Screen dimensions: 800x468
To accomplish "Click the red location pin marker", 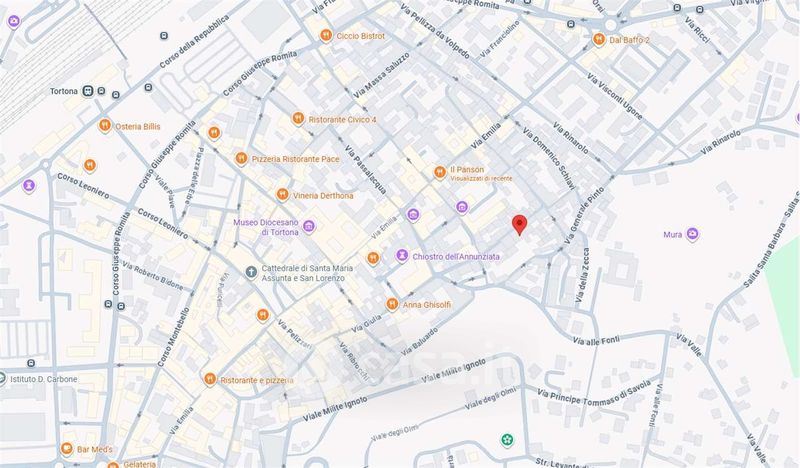I will [x=519, y=225].
